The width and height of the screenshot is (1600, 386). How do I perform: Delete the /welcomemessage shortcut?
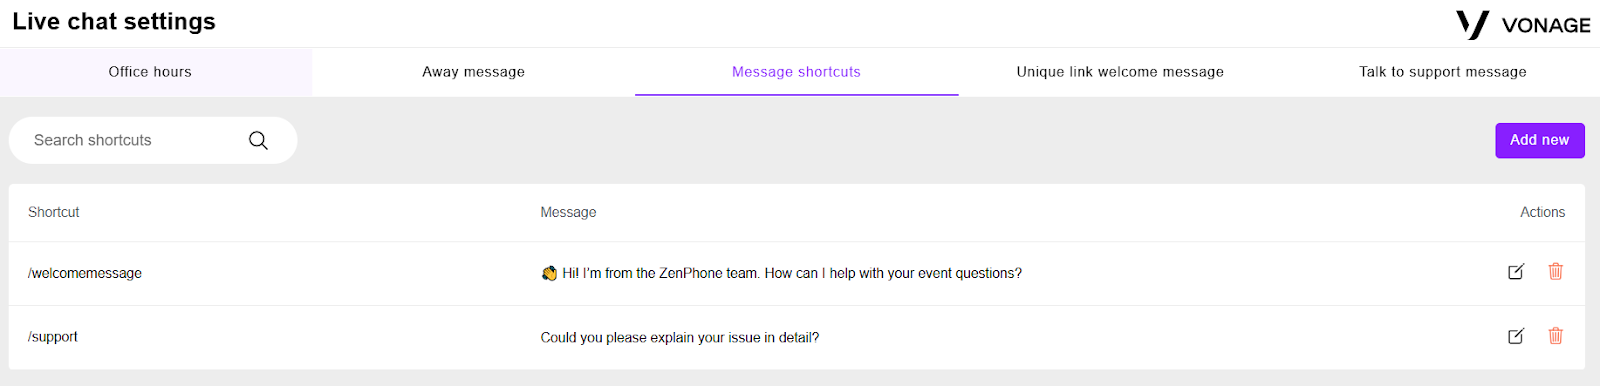point(1555,271)
